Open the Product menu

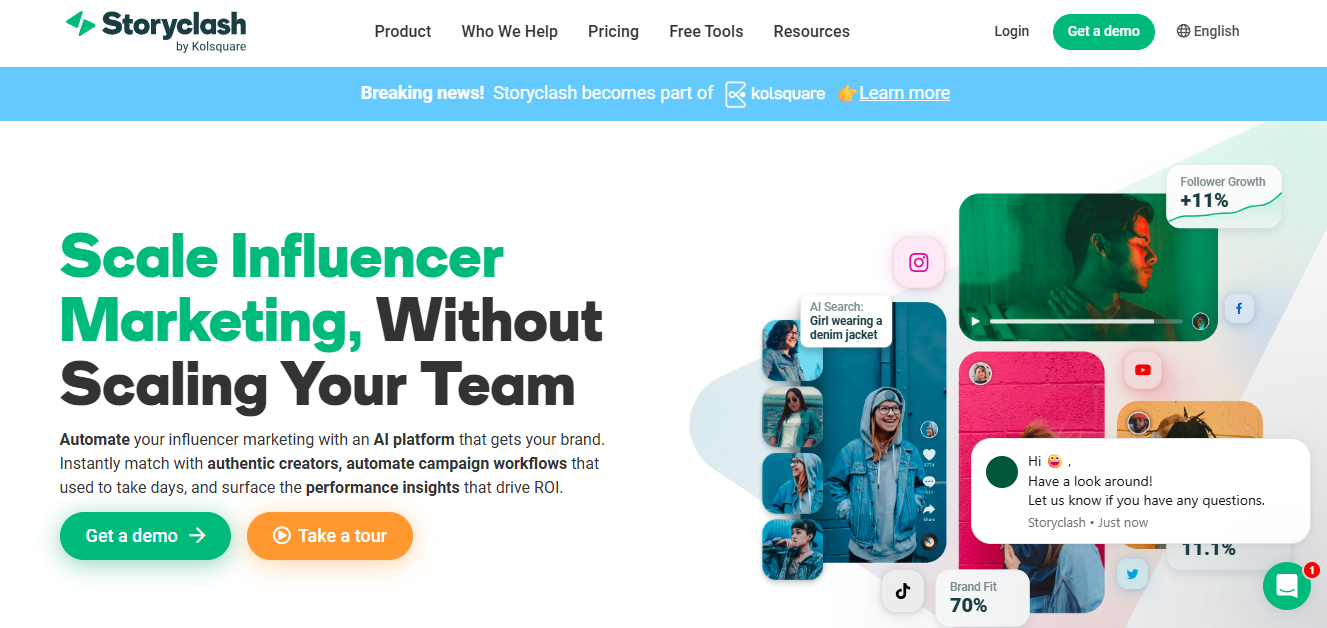(x=403, y=31)
